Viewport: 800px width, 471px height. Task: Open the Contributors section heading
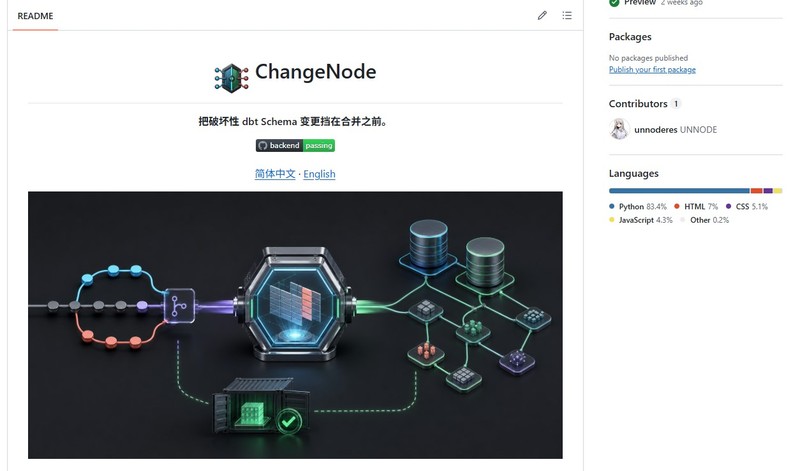(x=638, y=104)
